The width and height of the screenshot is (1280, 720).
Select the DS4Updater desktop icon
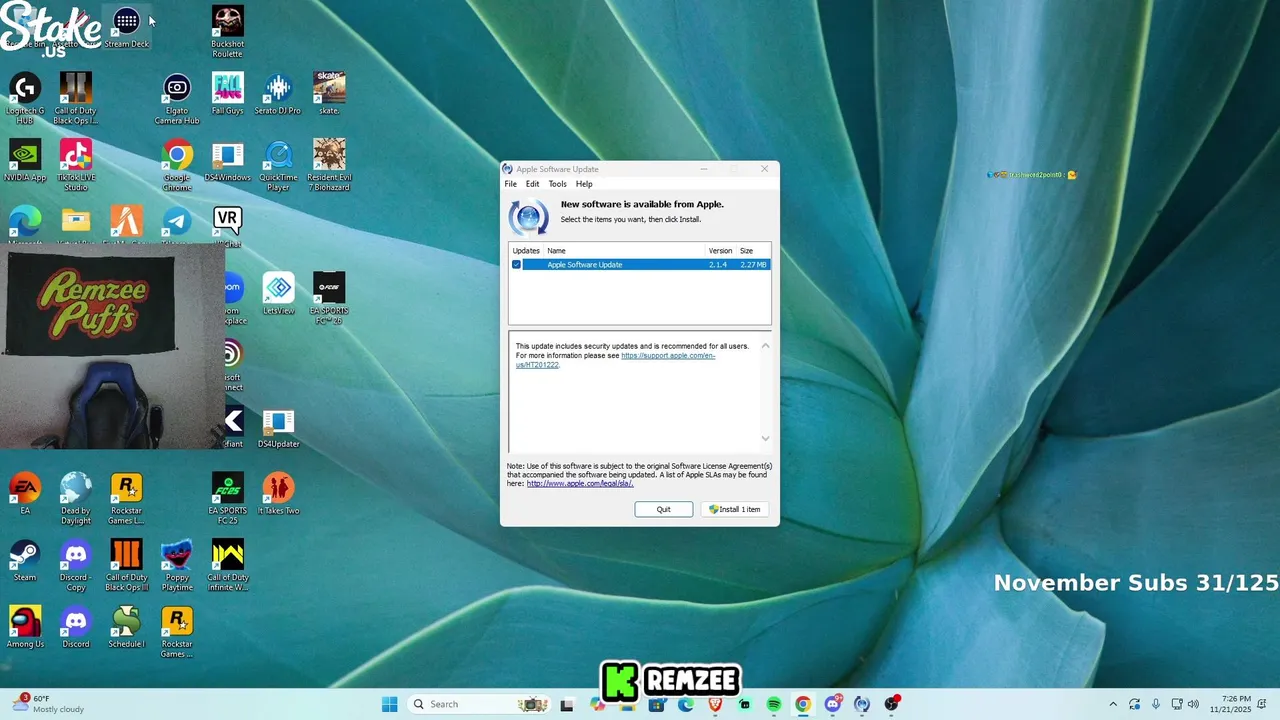[278, 427]
